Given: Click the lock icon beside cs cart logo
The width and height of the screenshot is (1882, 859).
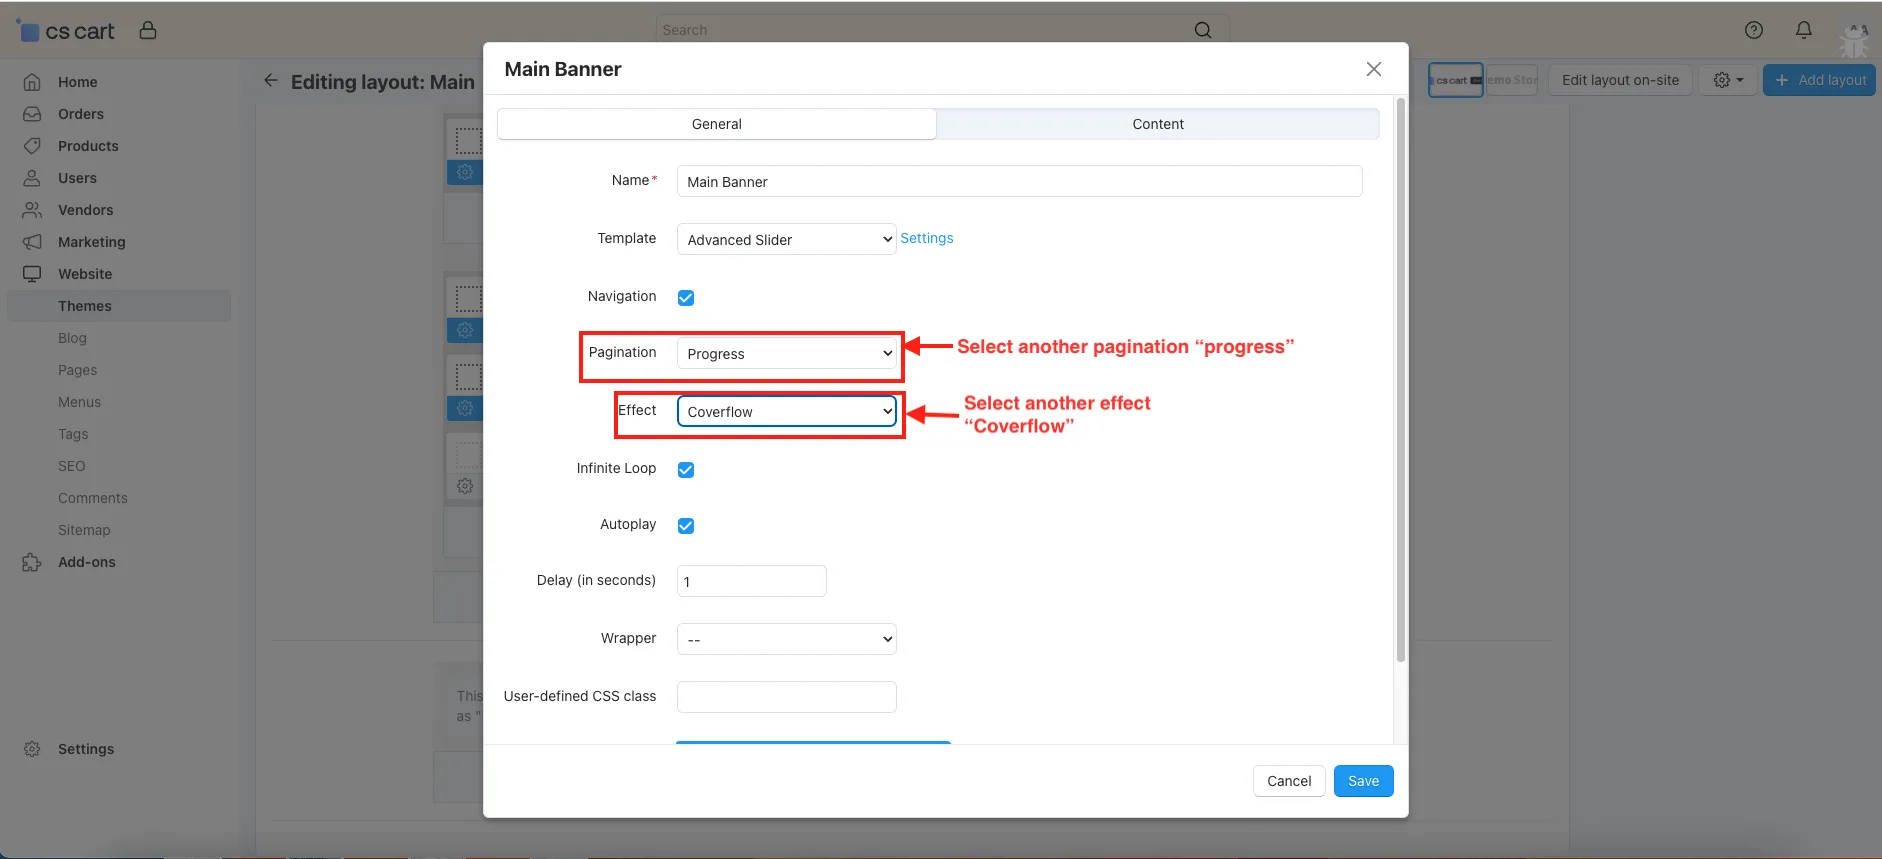Looking at the screenshot, I should pyautogui.click(x=148, y=30).
